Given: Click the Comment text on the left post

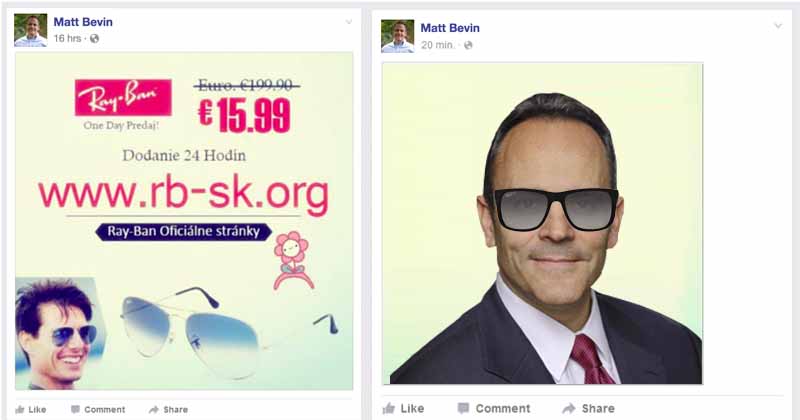Looking at the screenshot, I should 105,409.
